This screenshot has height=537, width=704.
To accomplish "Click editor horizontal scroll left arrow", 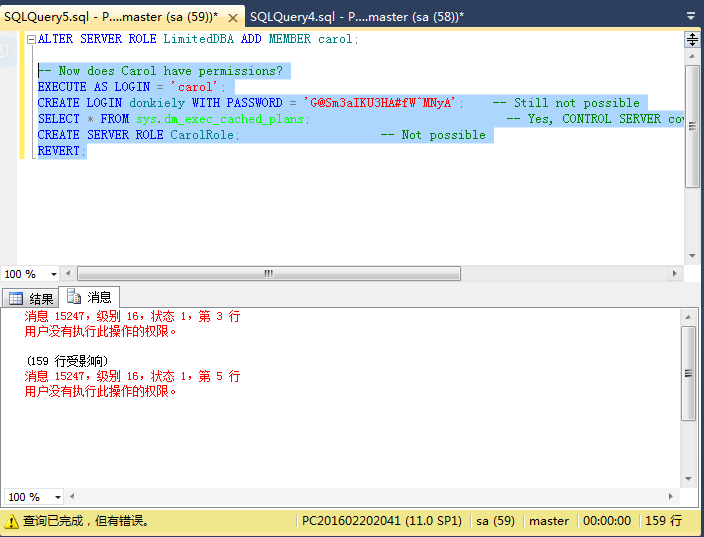I will tap(69, 273).
